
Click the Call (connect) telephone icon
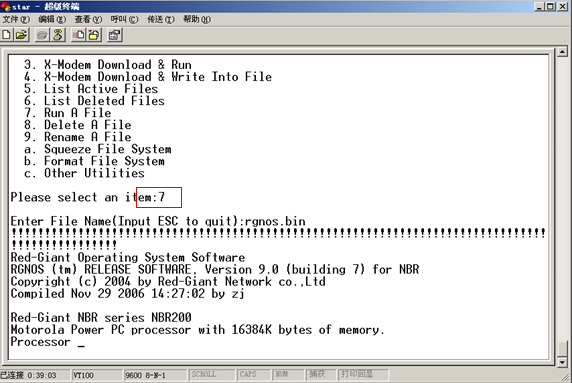[42, 35]
